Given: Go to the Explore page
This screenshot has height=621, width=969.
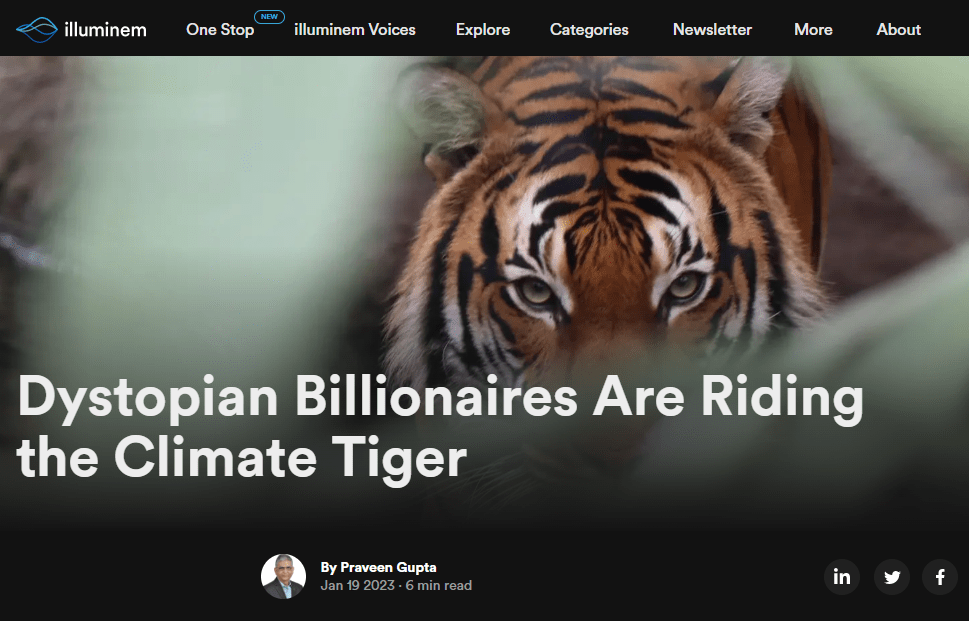Looking at the screenshot, I should pyautogui.click(x=483, y=30).
